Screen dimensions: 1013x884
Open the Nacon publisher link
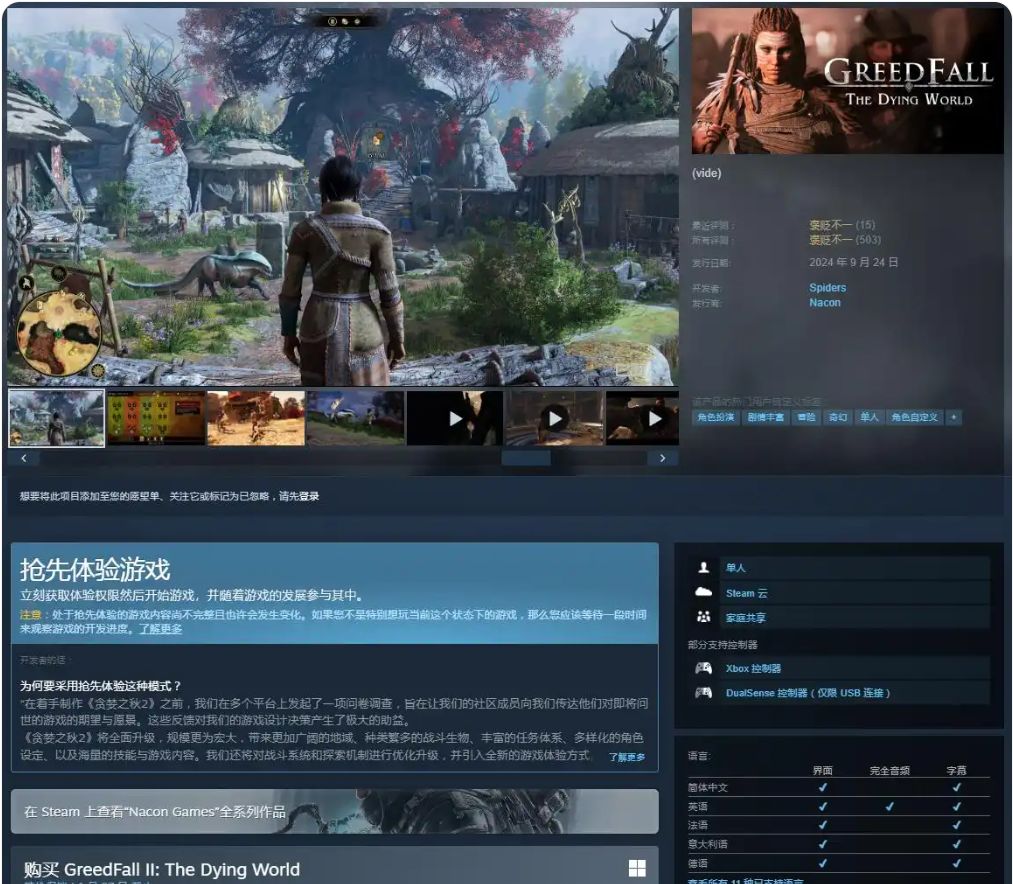tap(825, 302)
